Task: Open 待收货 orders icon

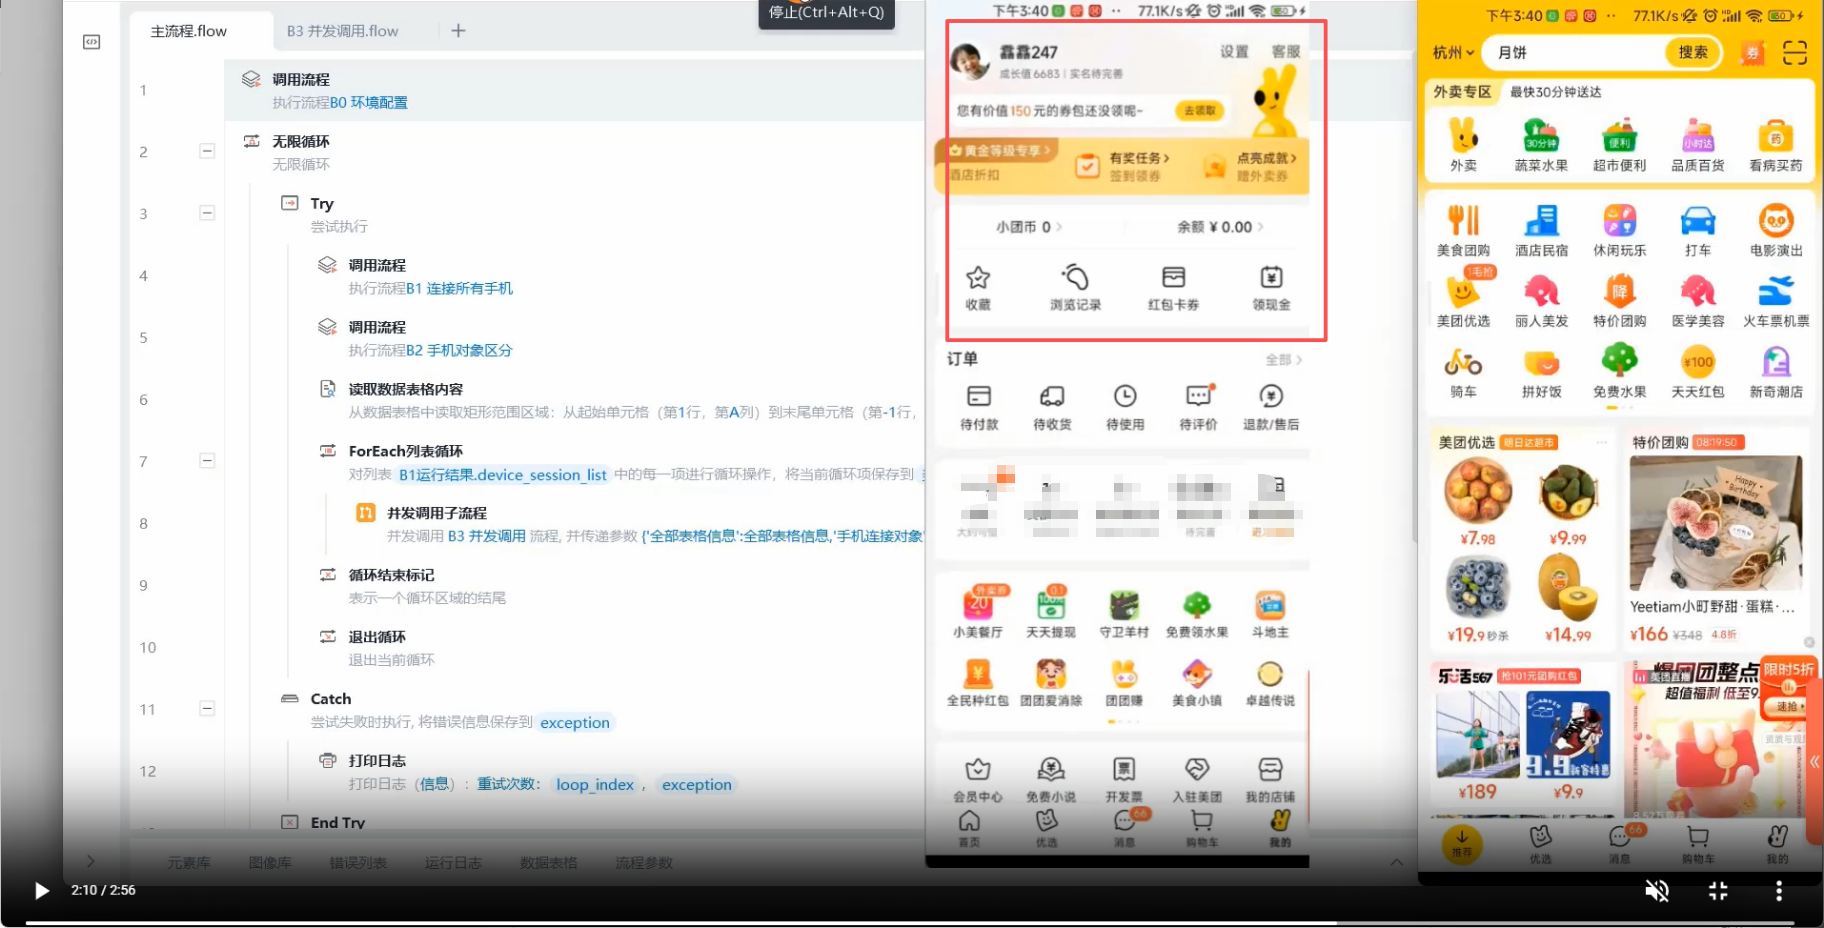Action: tap(1052, 408)
